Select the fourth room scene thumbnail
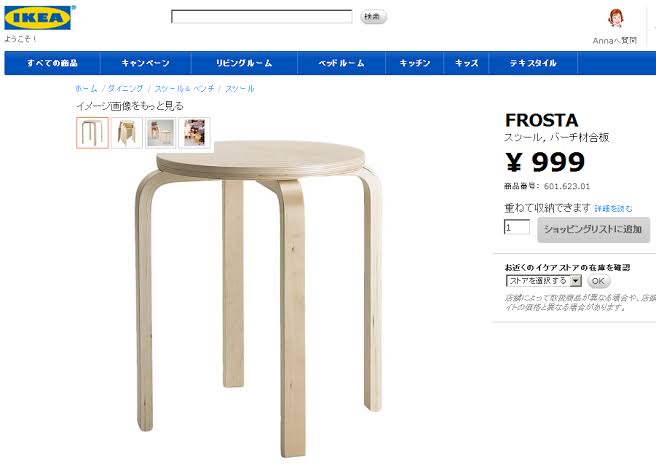The width and height of the screenshot is (656, 468). (x=195, y=133)
